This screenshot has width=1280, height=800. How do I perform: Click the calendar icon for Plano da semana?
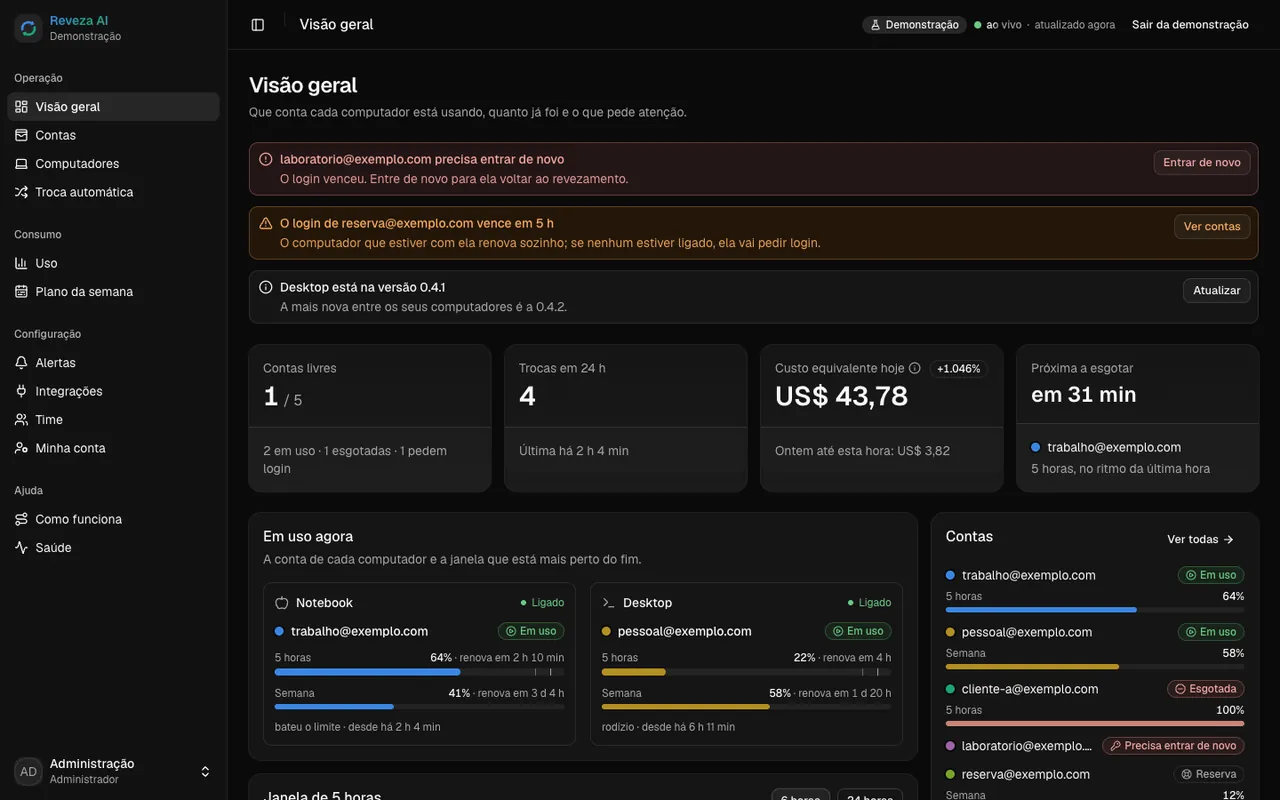(x=21, y=292)
